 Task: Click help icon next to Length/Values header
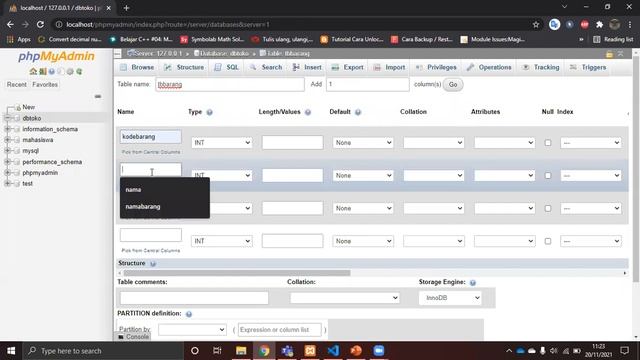pos(308,112)
